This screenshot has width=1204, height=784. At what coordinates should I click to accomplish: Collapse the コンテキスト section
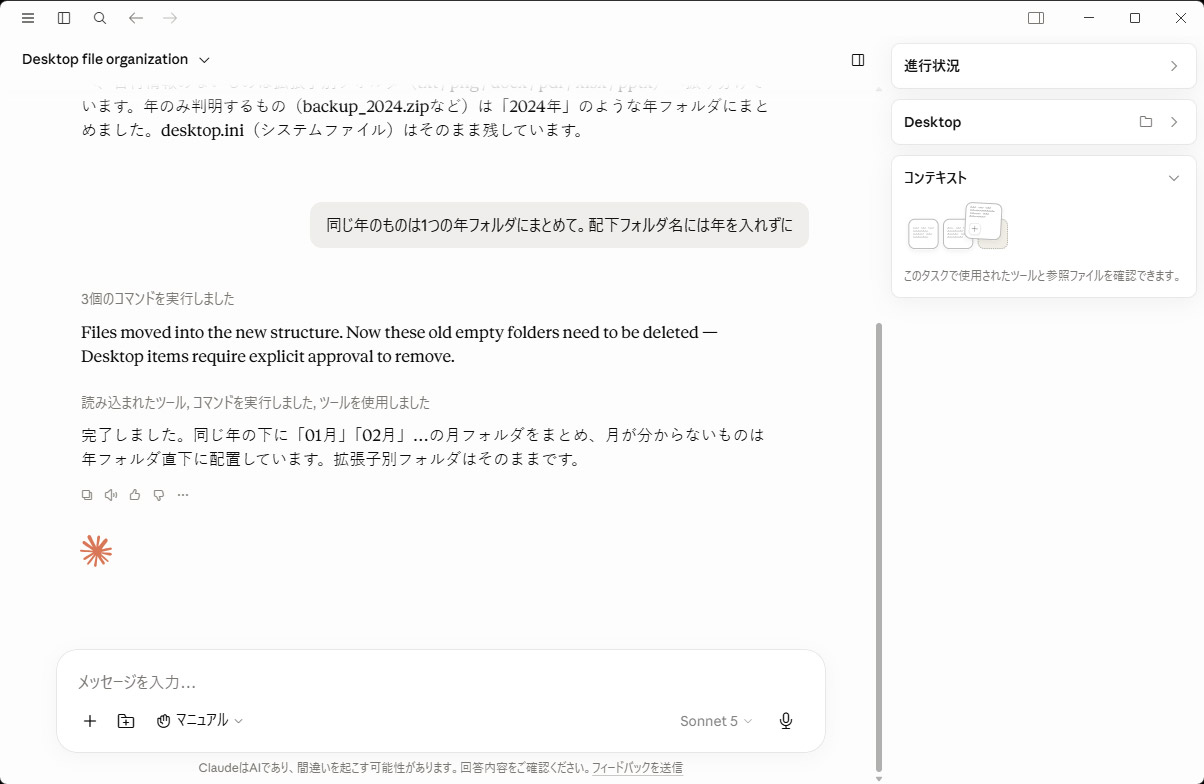coord(1174,178)
